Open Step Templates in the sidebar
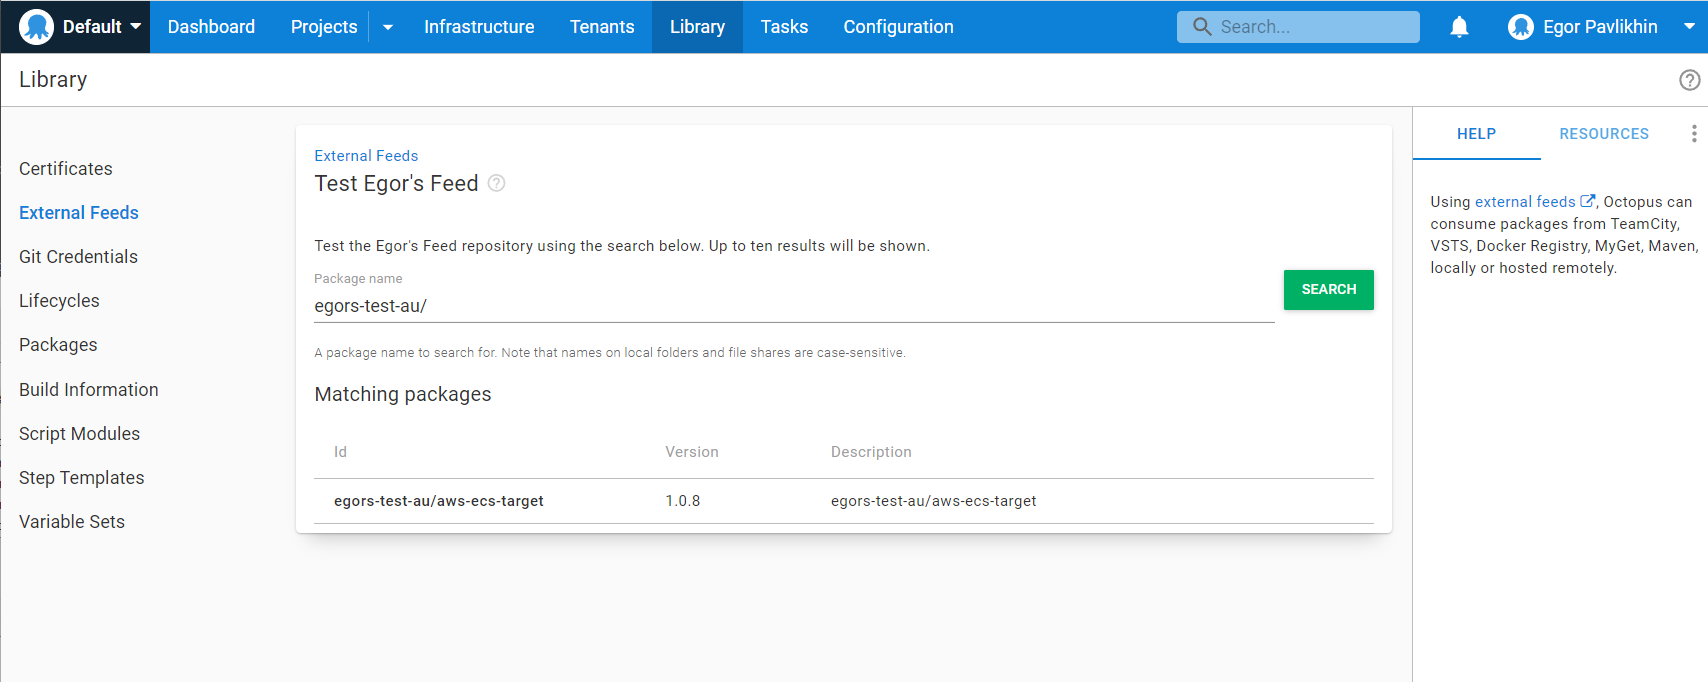The image size is (1708, 682). tap(82, 478)
